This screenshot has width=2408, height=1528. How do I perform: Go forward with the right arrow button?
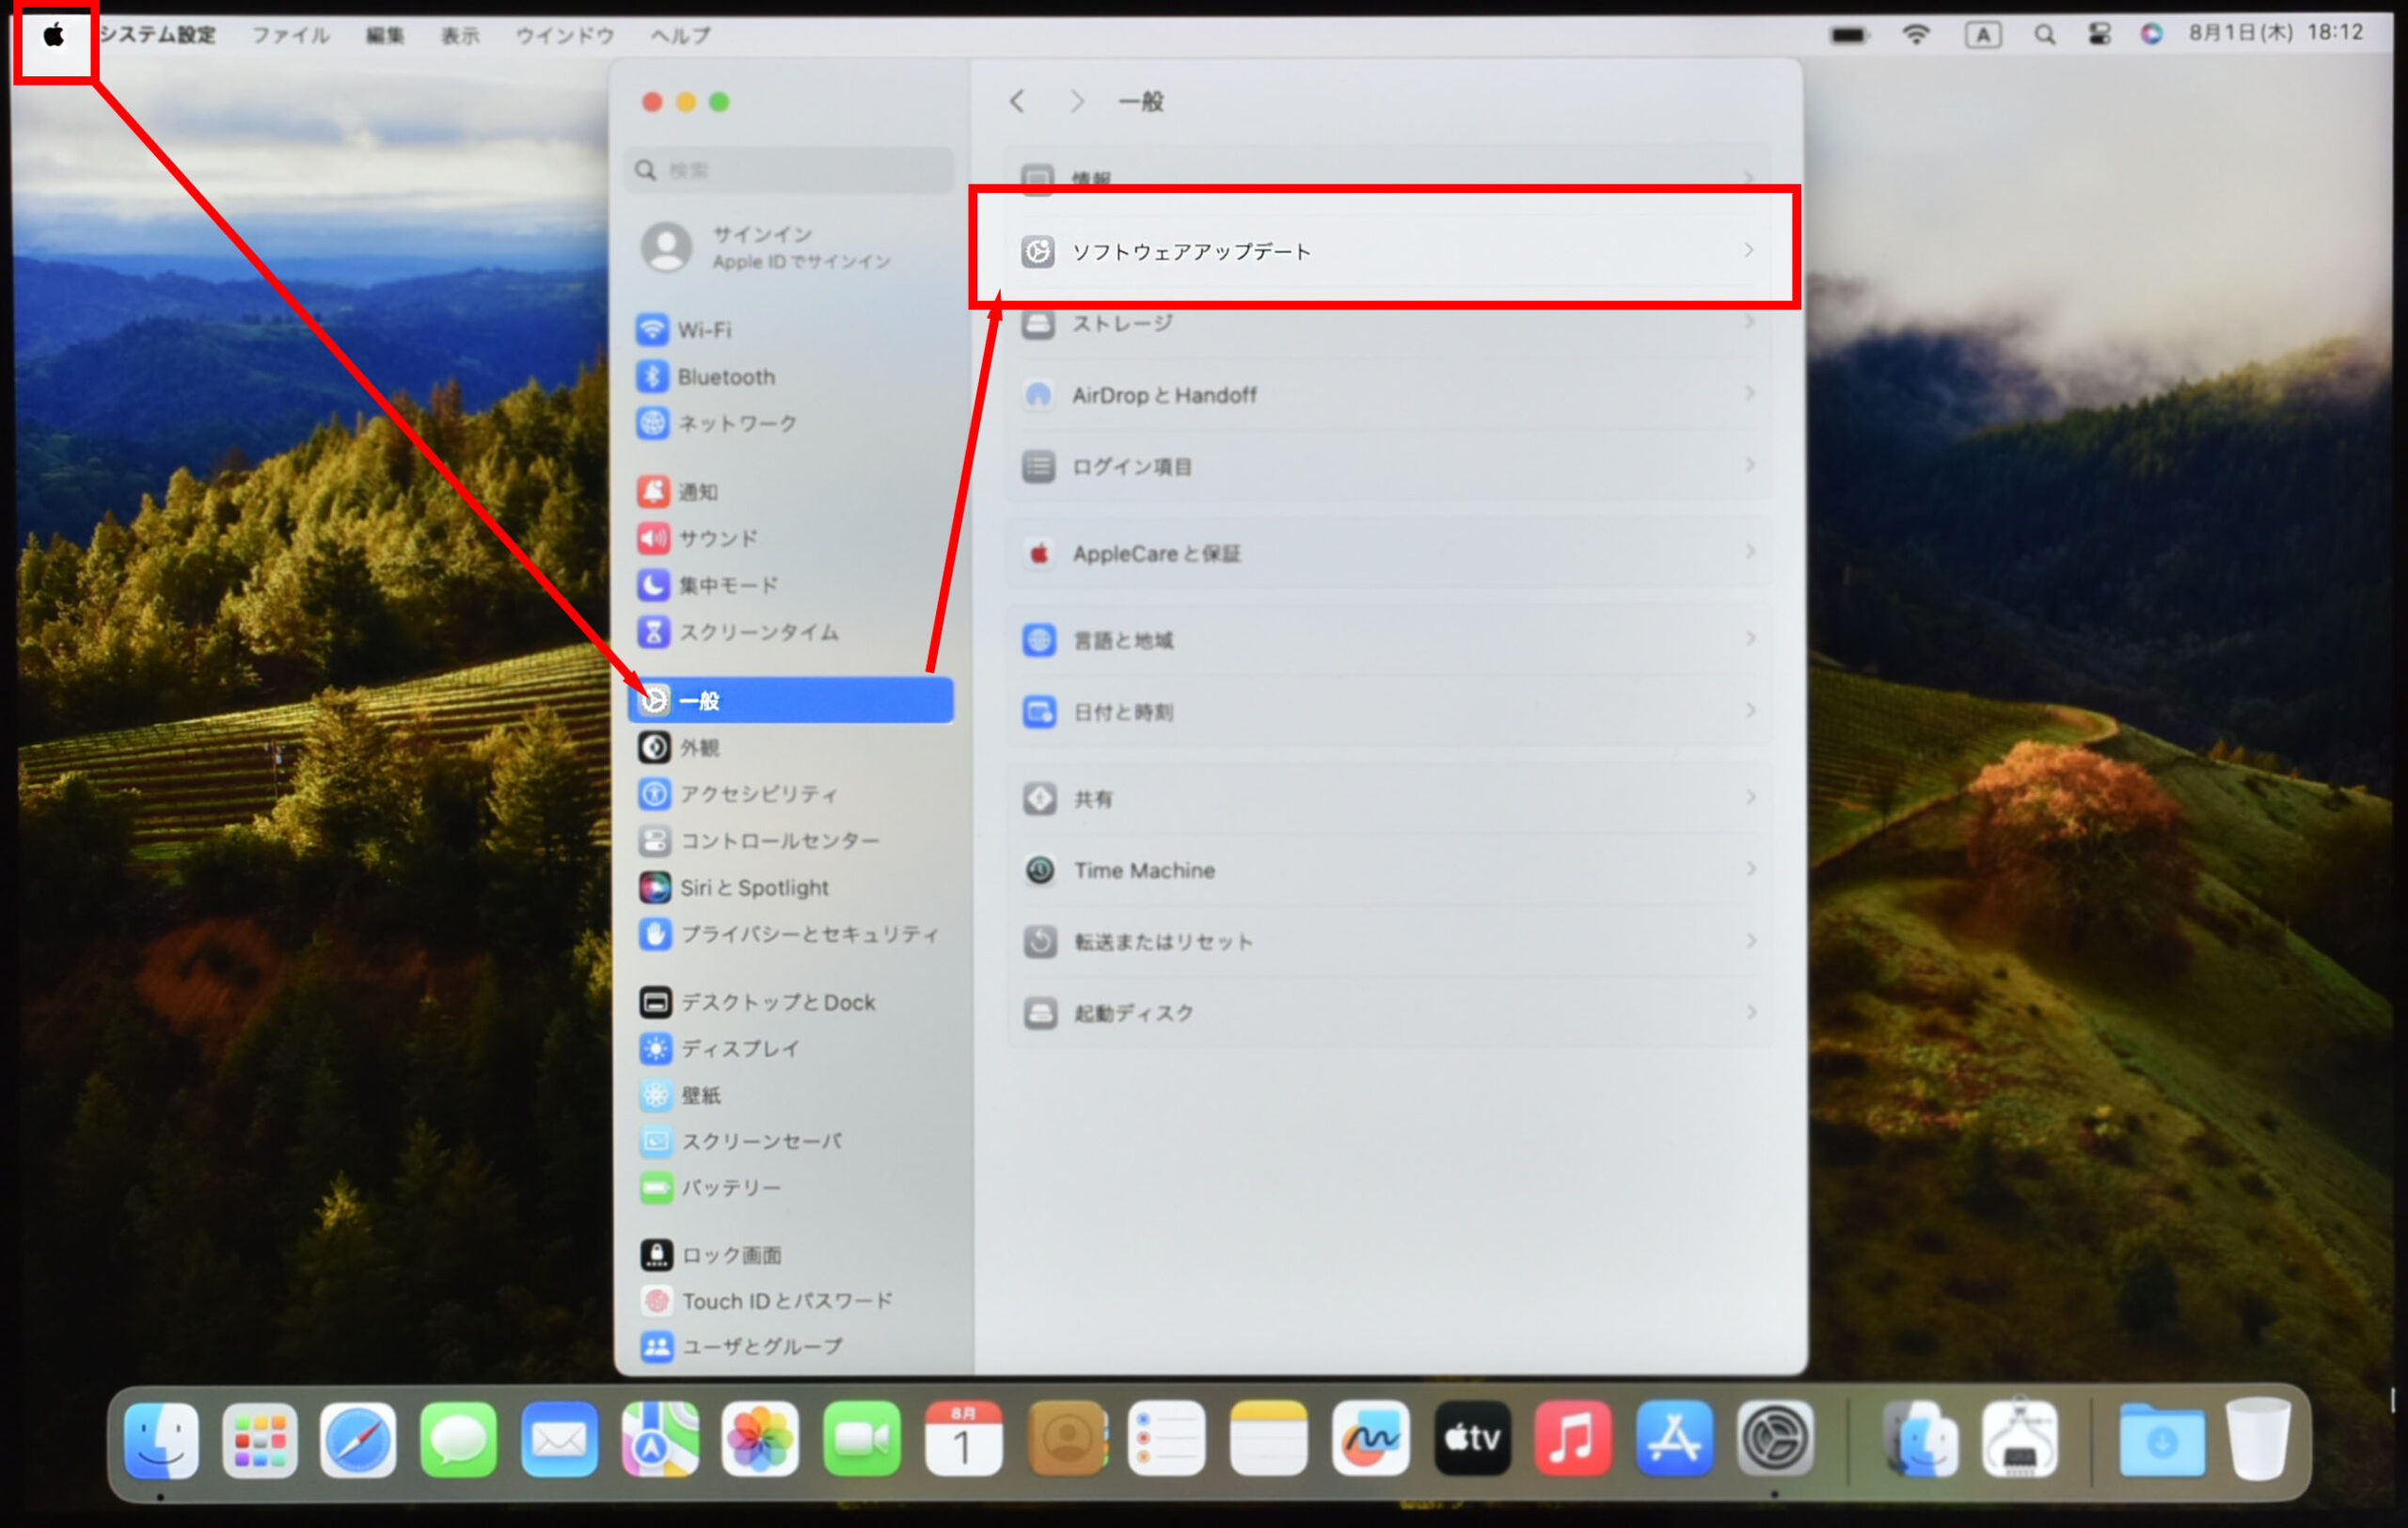(1076, 101)
